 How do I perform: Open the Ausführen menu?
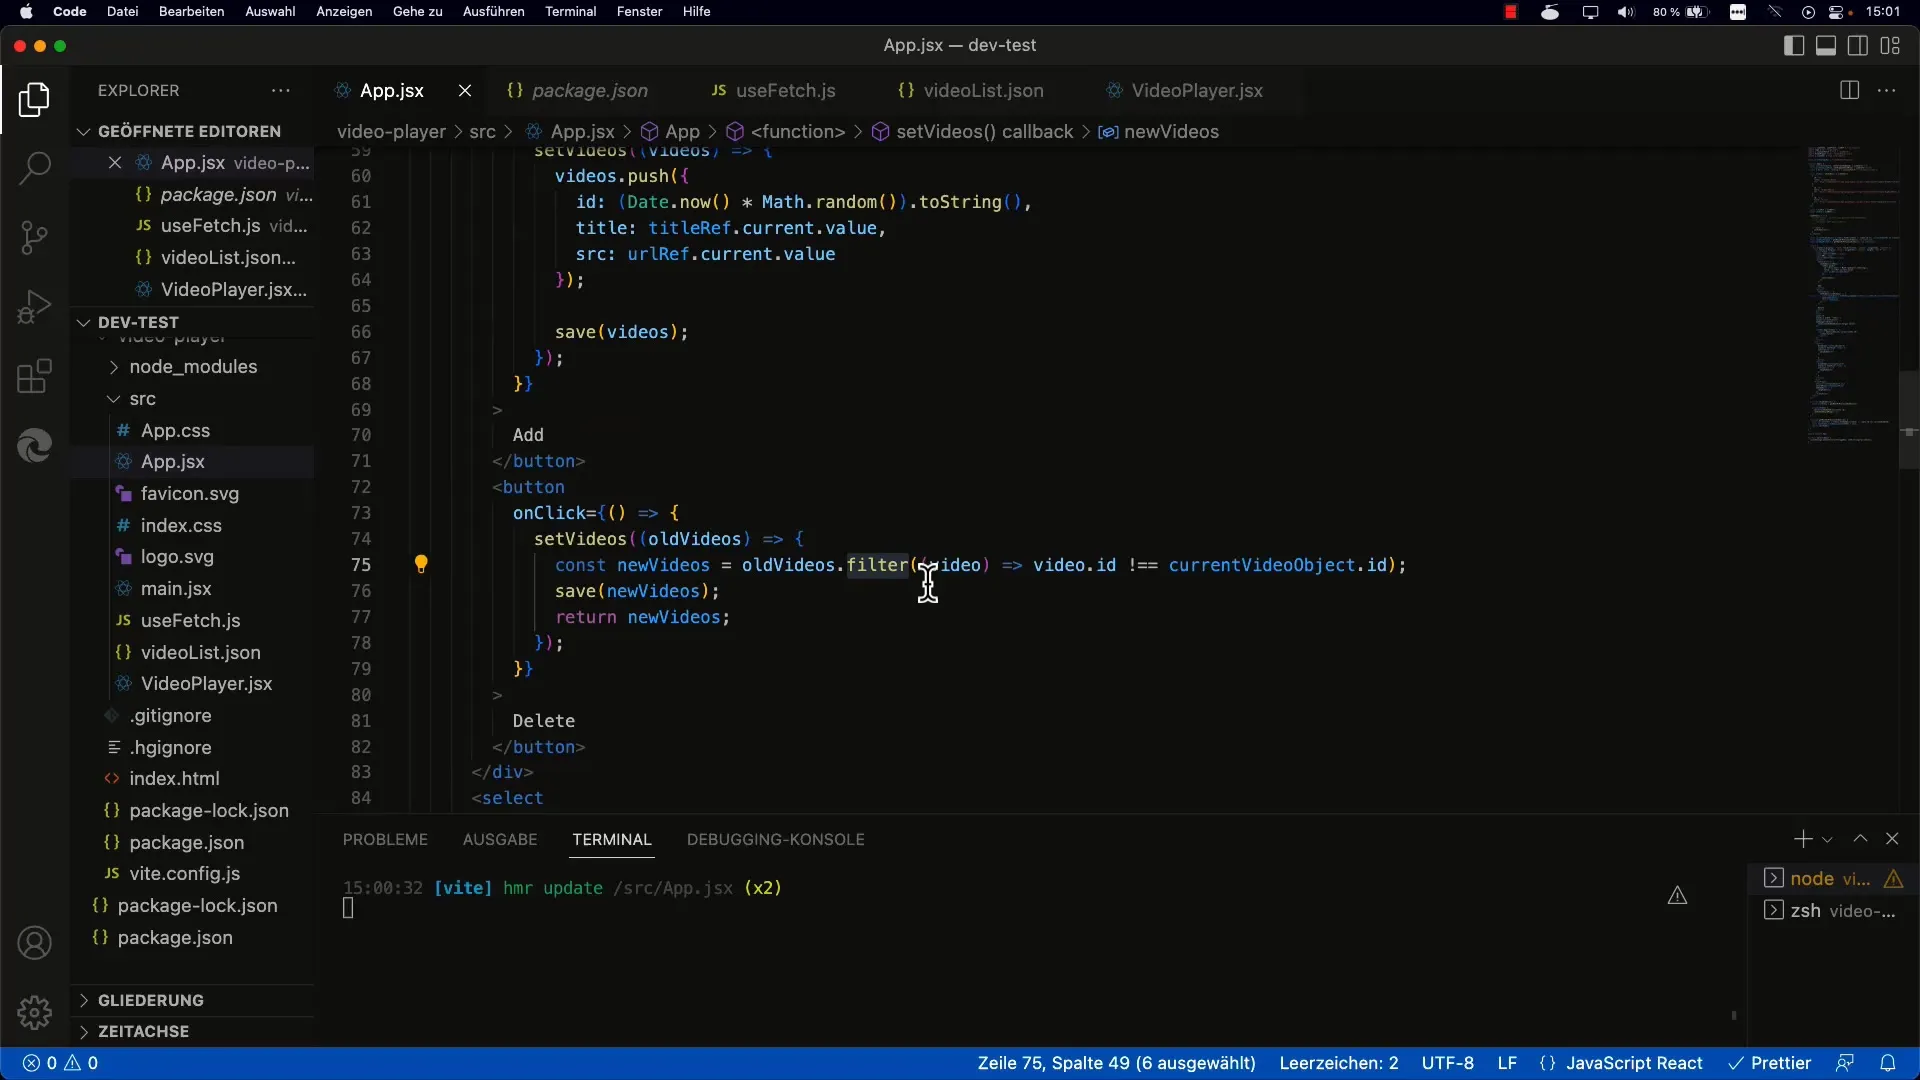coord(493,12)
